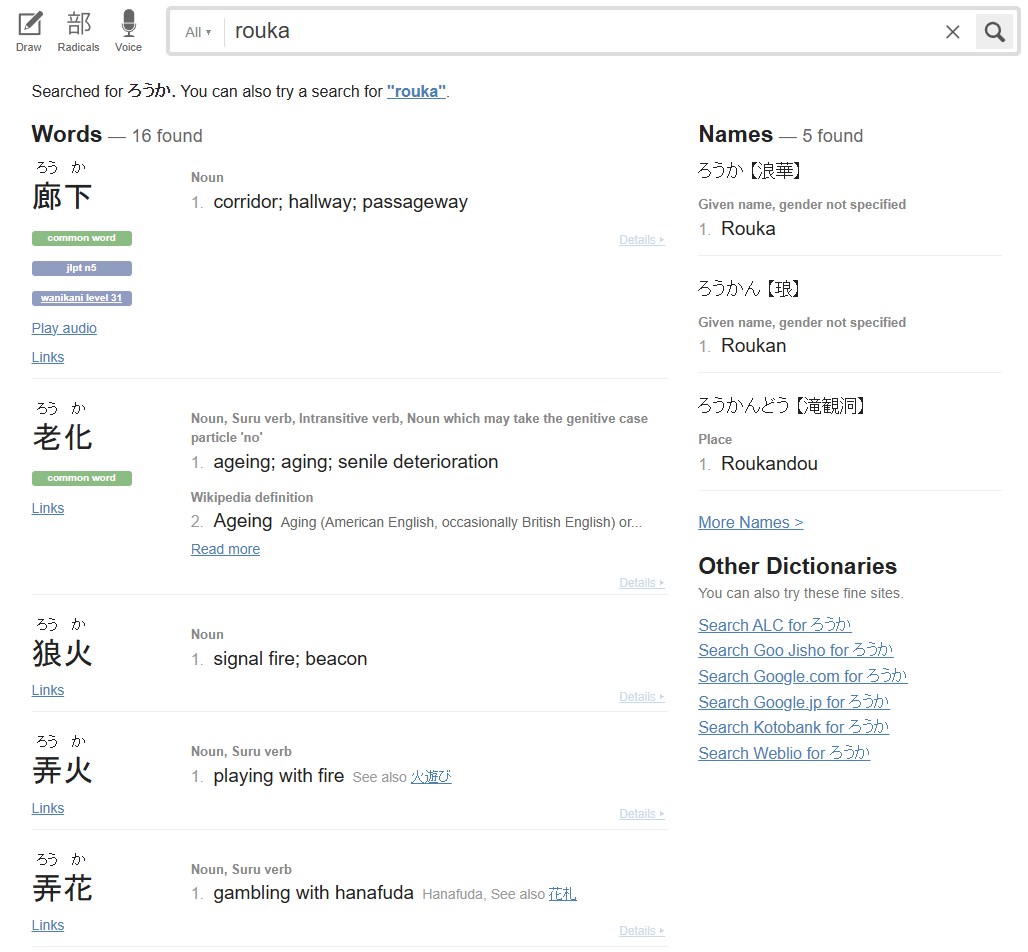Viewport: 1028px width, 952px height.
Task: Click the kanji word 弄火
Action: tap(62, 770)
